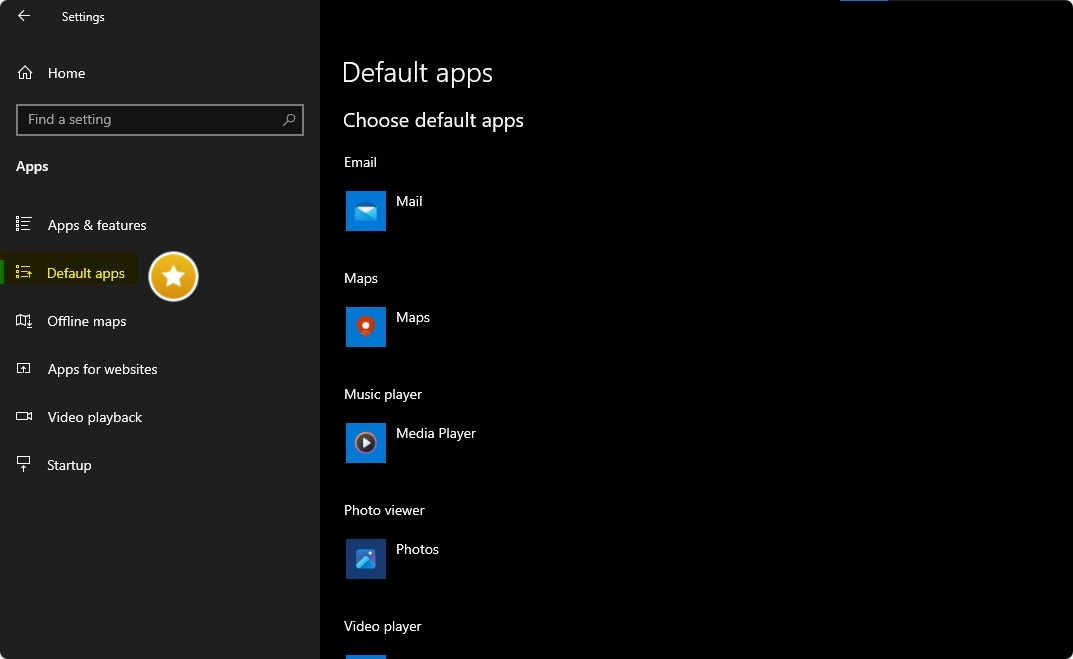The image size is (1073, 659).
Task: Click the Photo viewer category label
Action: [x=384, y=511]
